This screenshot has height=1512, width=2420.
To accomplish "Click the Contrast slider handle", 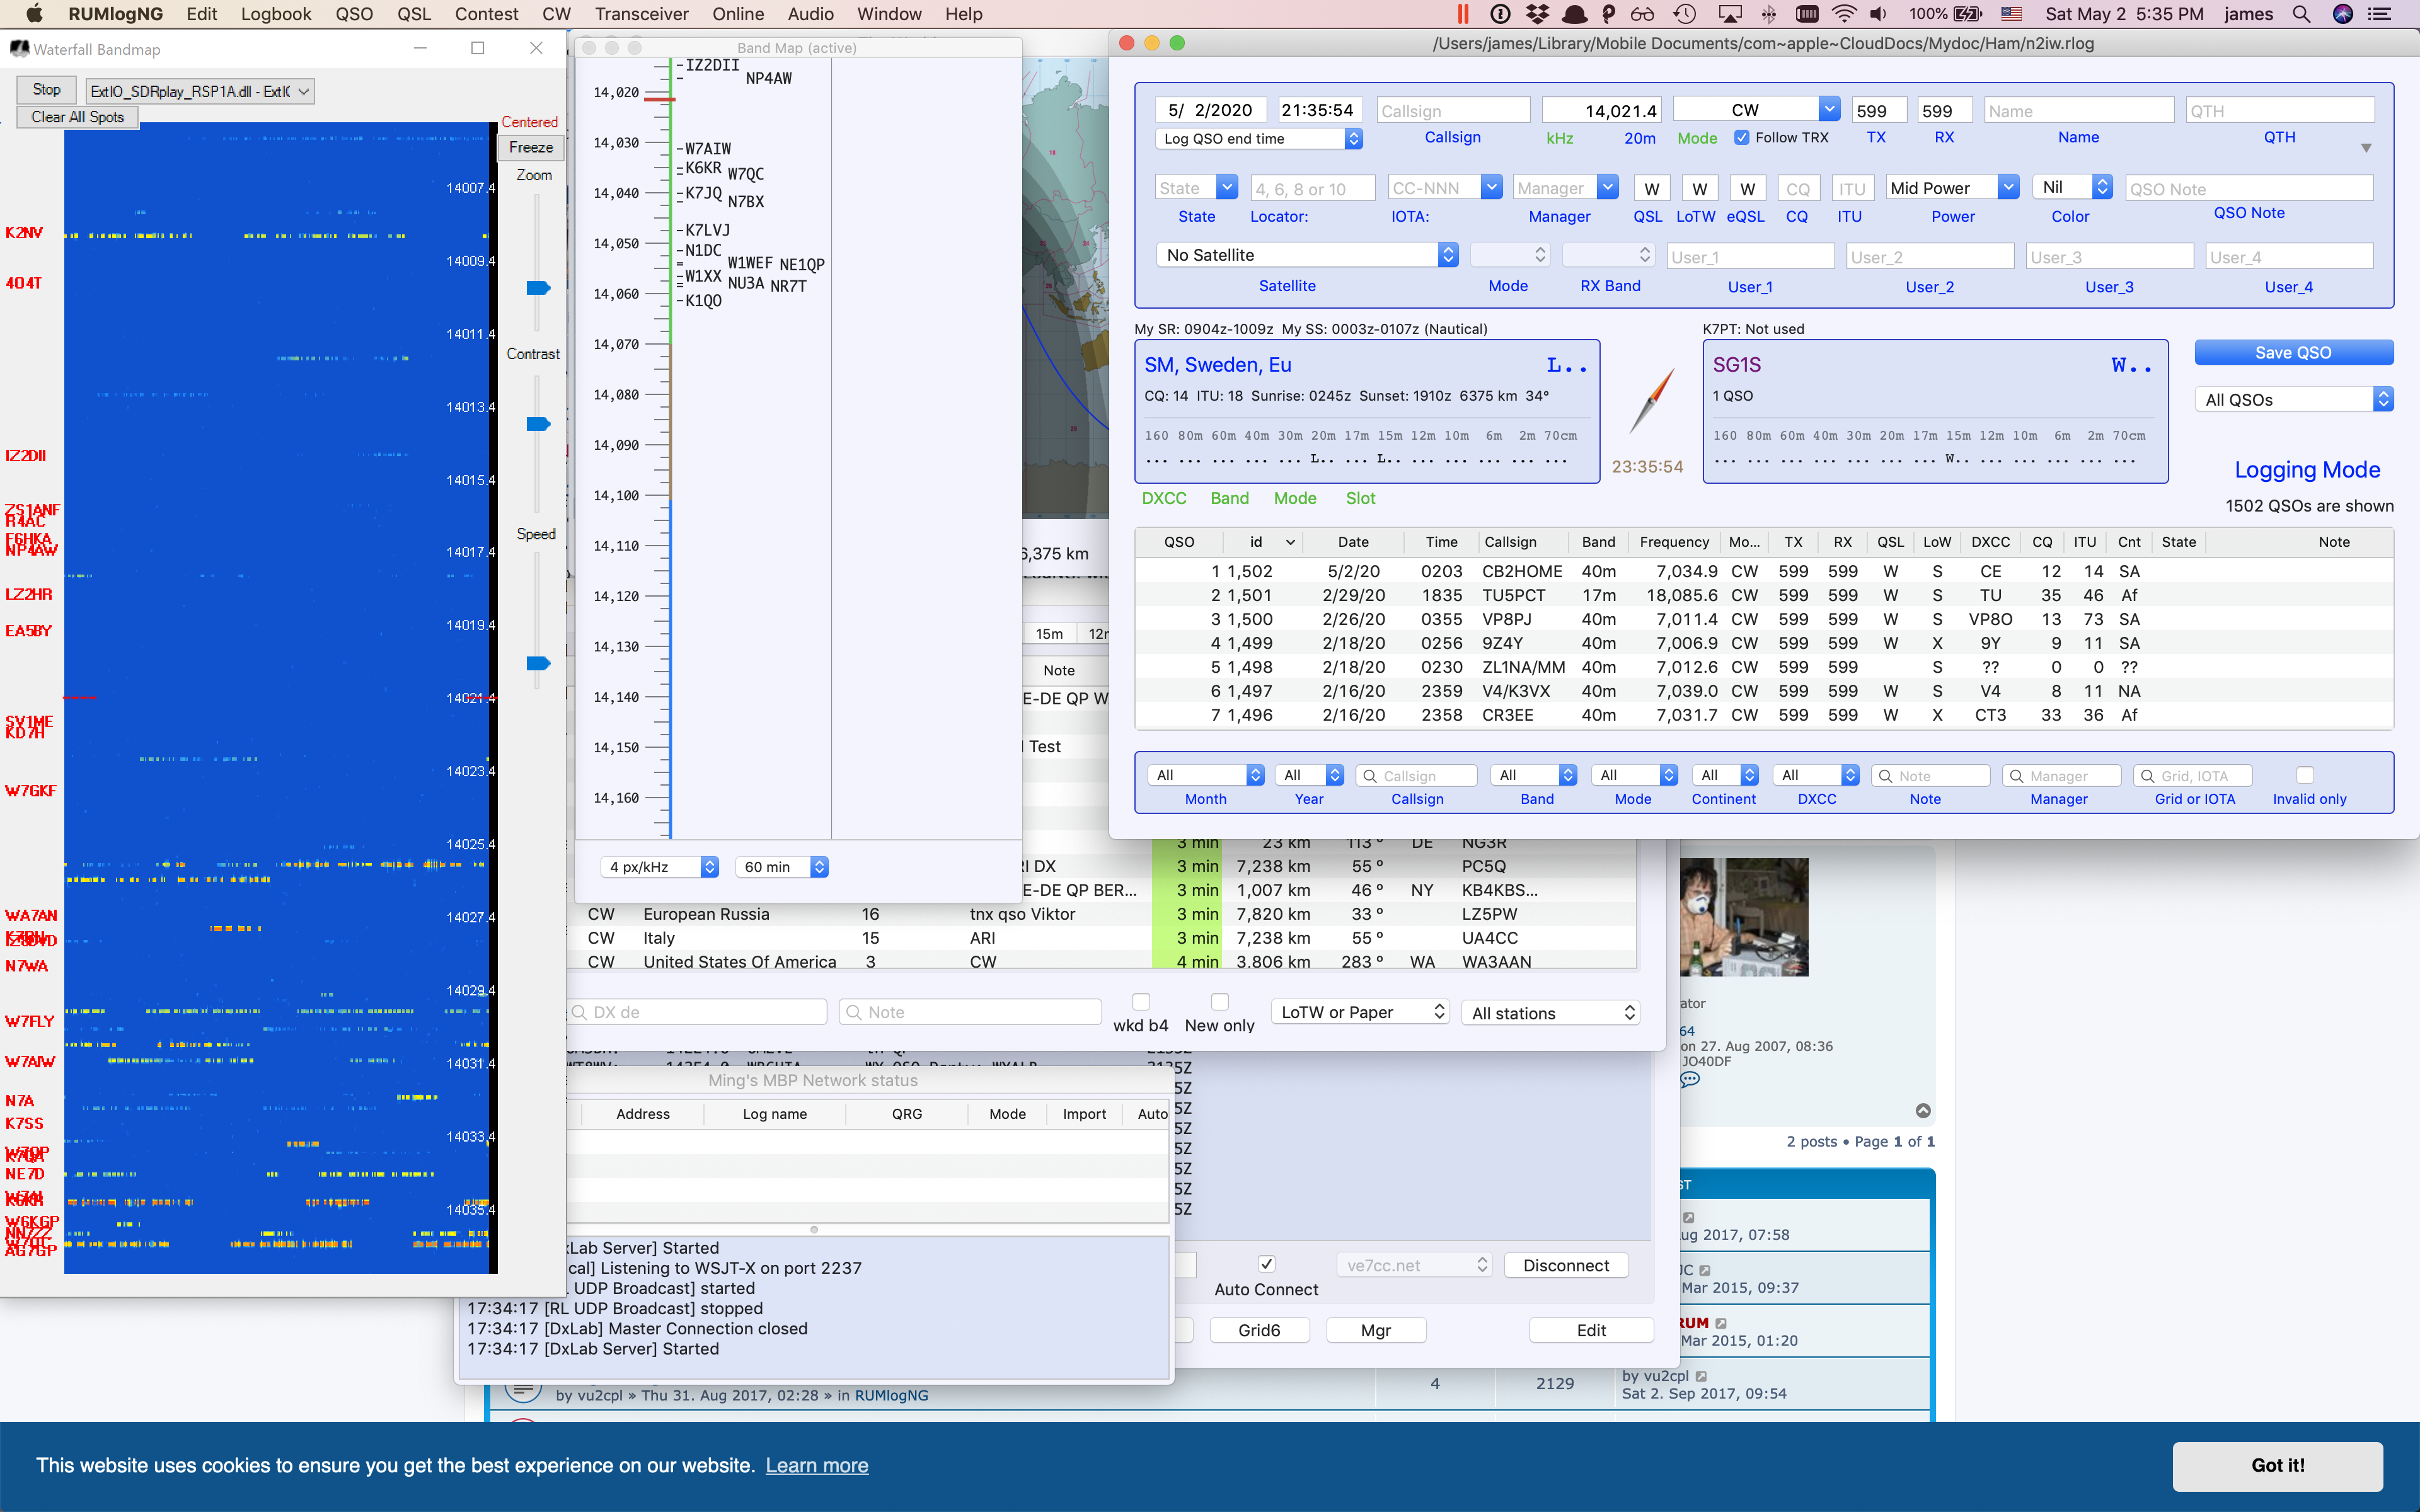I will point(538,424).
